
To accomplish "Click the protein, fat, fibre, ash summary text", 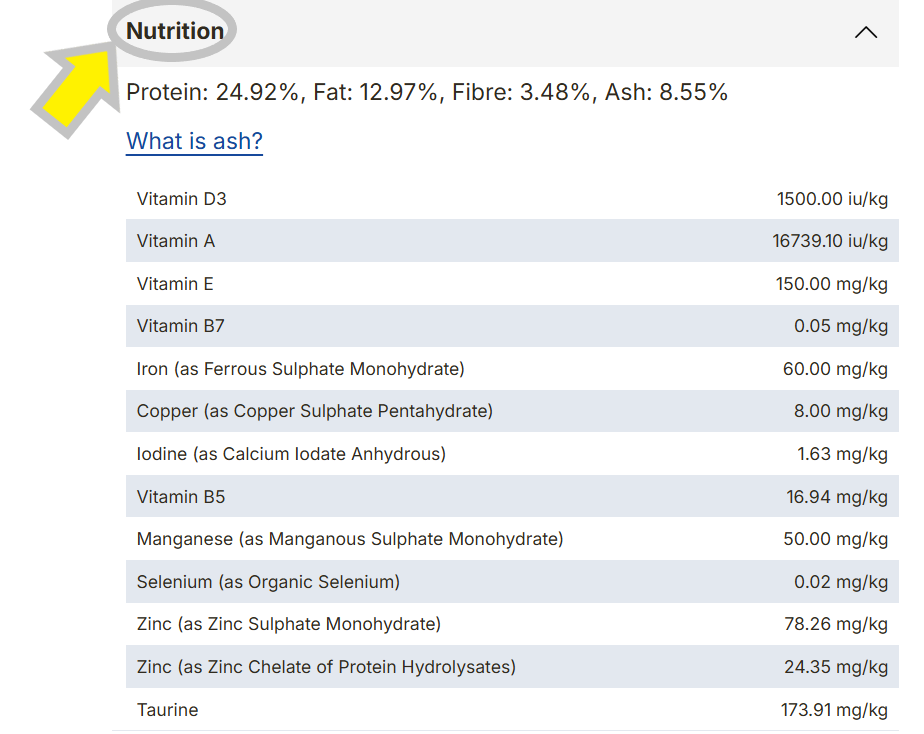I will (x=427, y=92).
